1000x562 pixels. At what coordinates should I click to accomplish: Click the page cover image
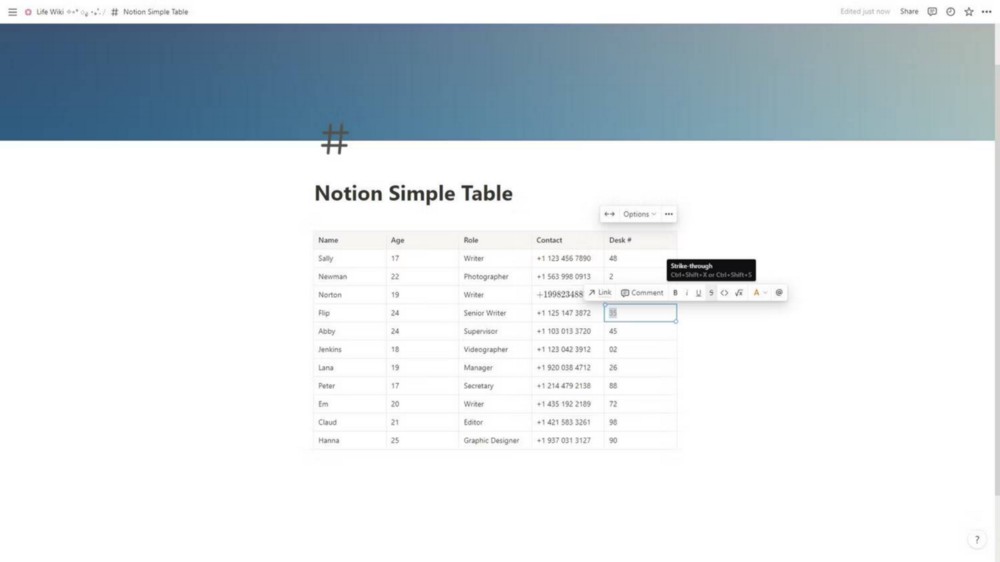click(x=497, y=82)
